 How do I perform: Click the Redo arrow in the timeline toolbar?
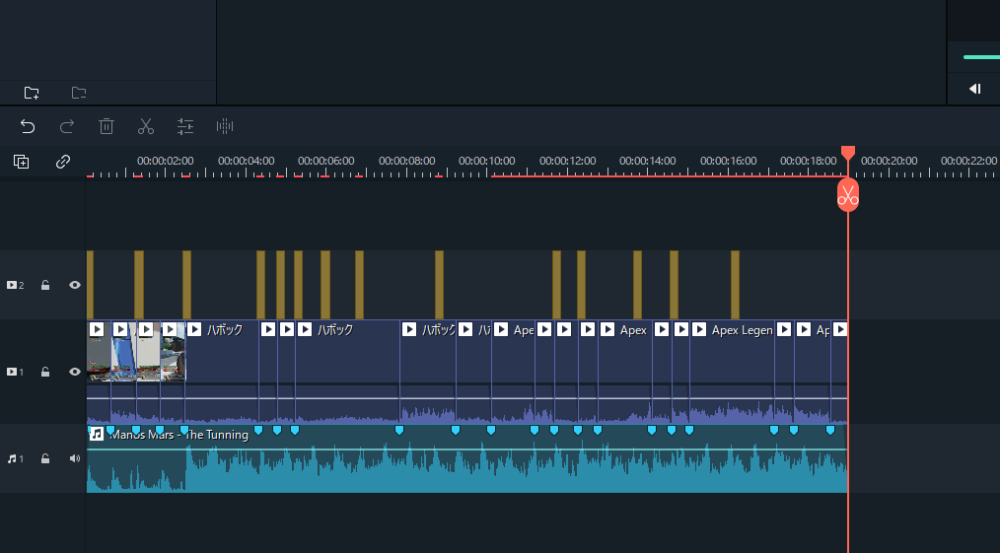[67, 126]
